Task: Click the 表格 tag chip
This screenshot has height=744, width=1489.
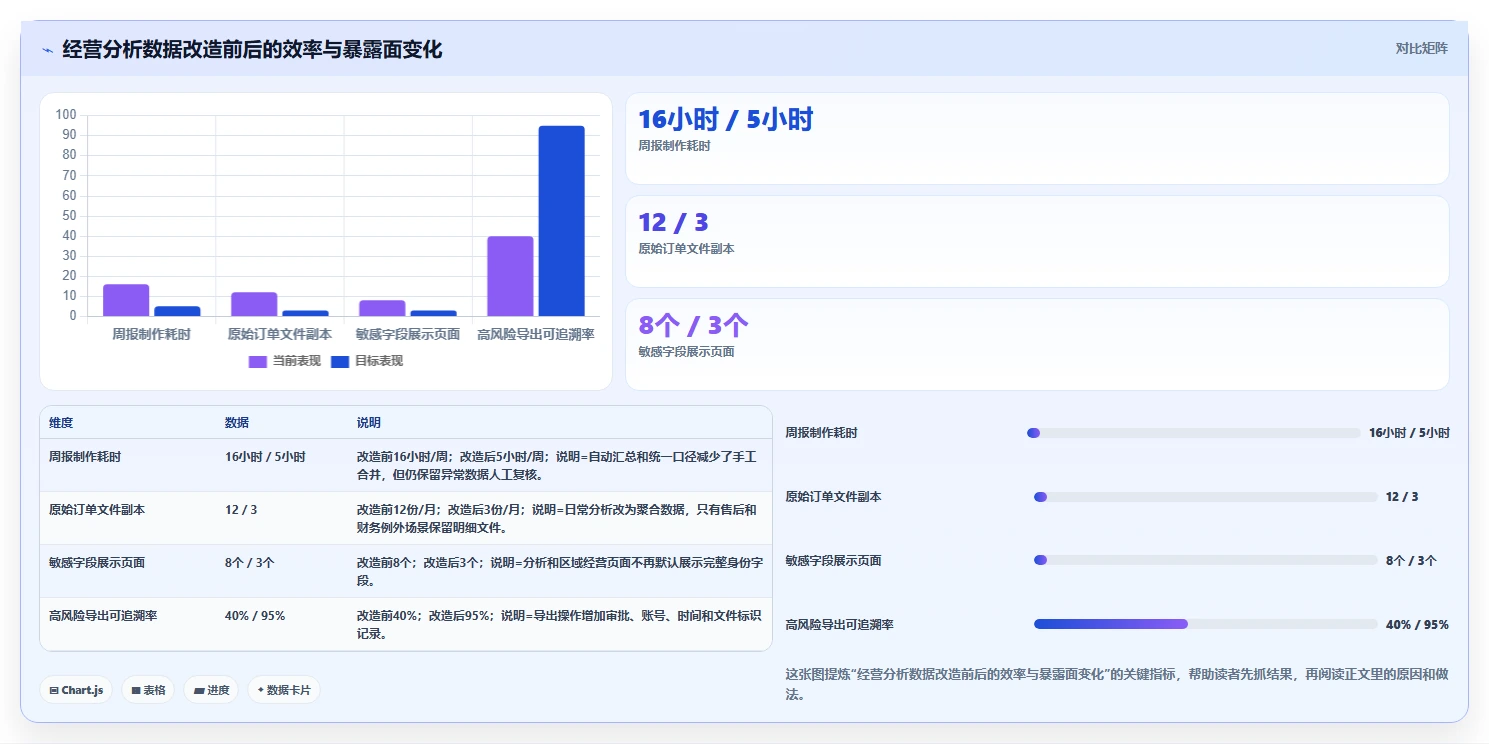Action: [x=148, y=690]
